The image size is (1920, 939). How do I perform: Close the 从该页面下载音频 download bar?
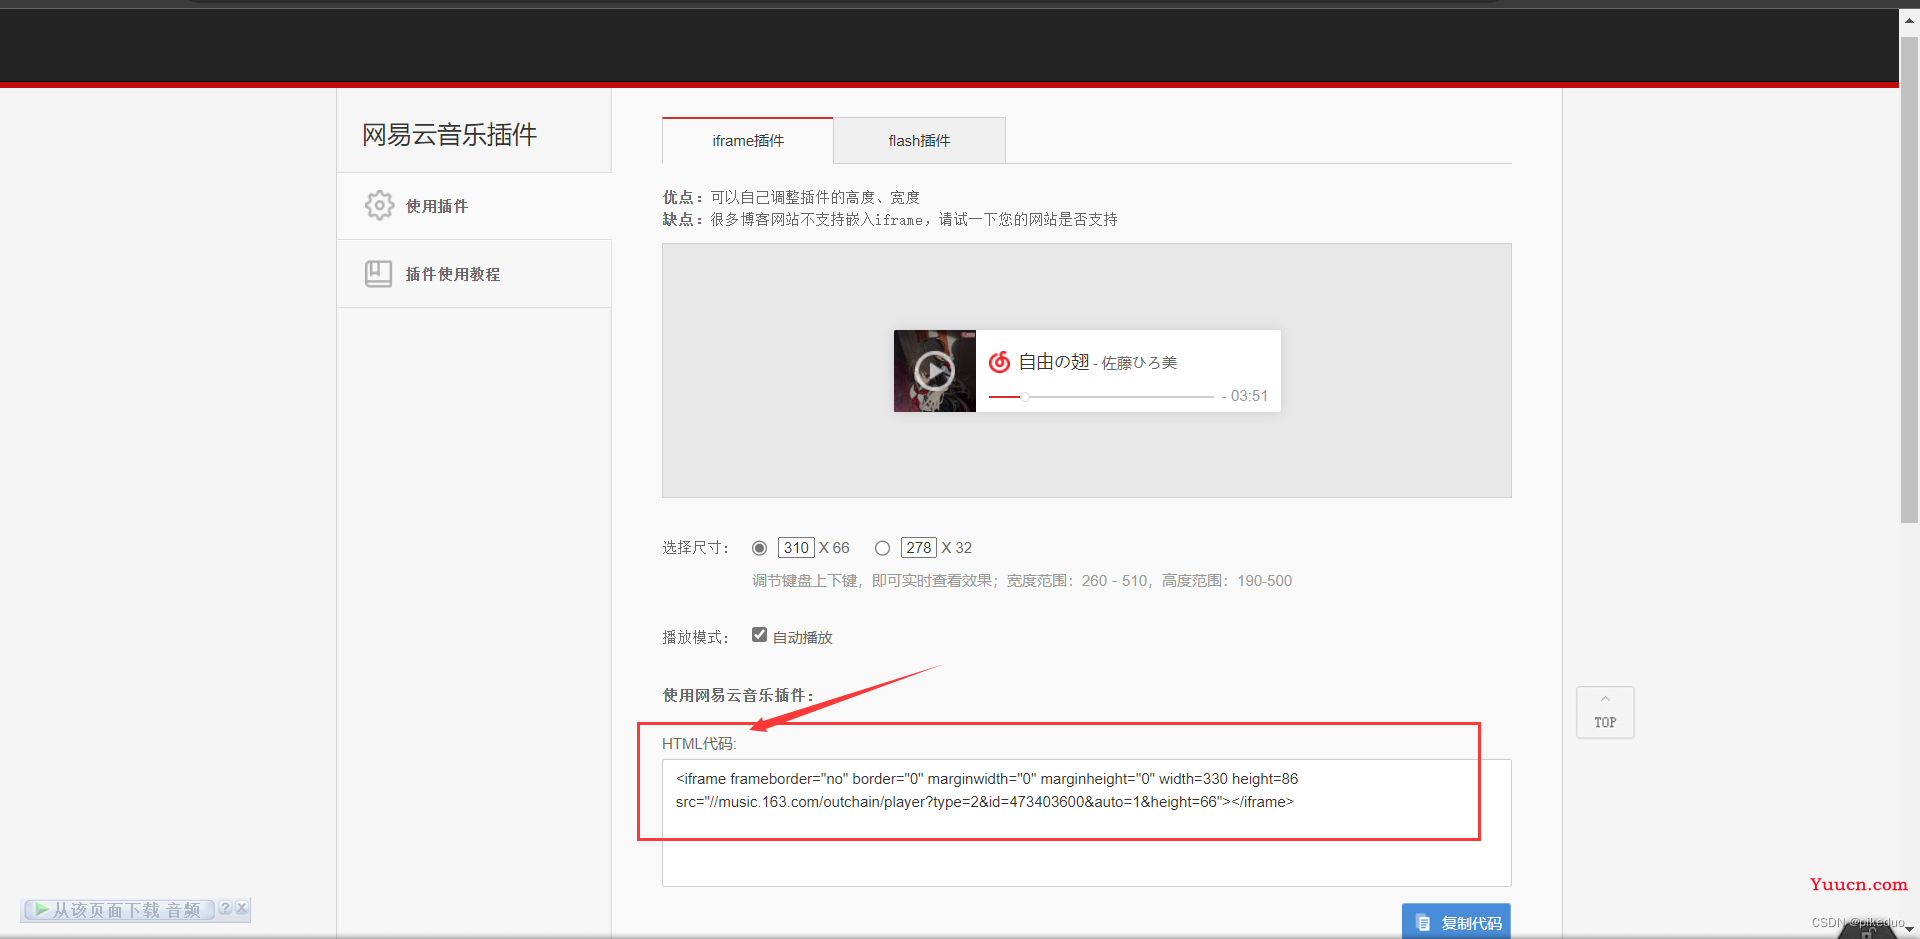241,908
